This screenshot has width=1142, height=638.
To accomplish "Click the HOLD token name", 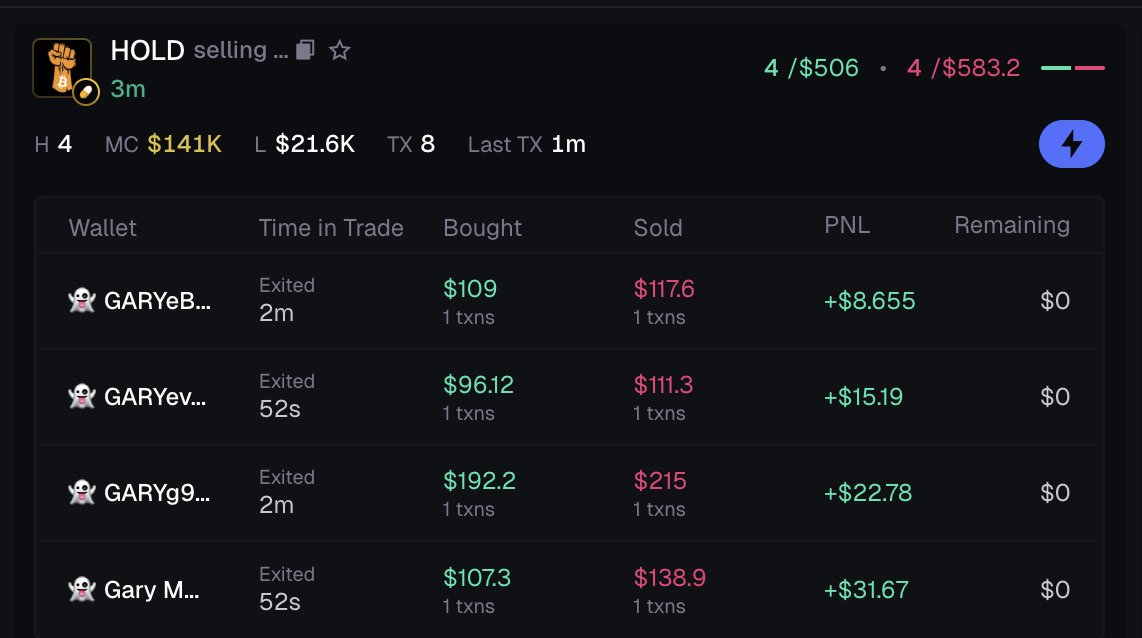I will 148,50.
